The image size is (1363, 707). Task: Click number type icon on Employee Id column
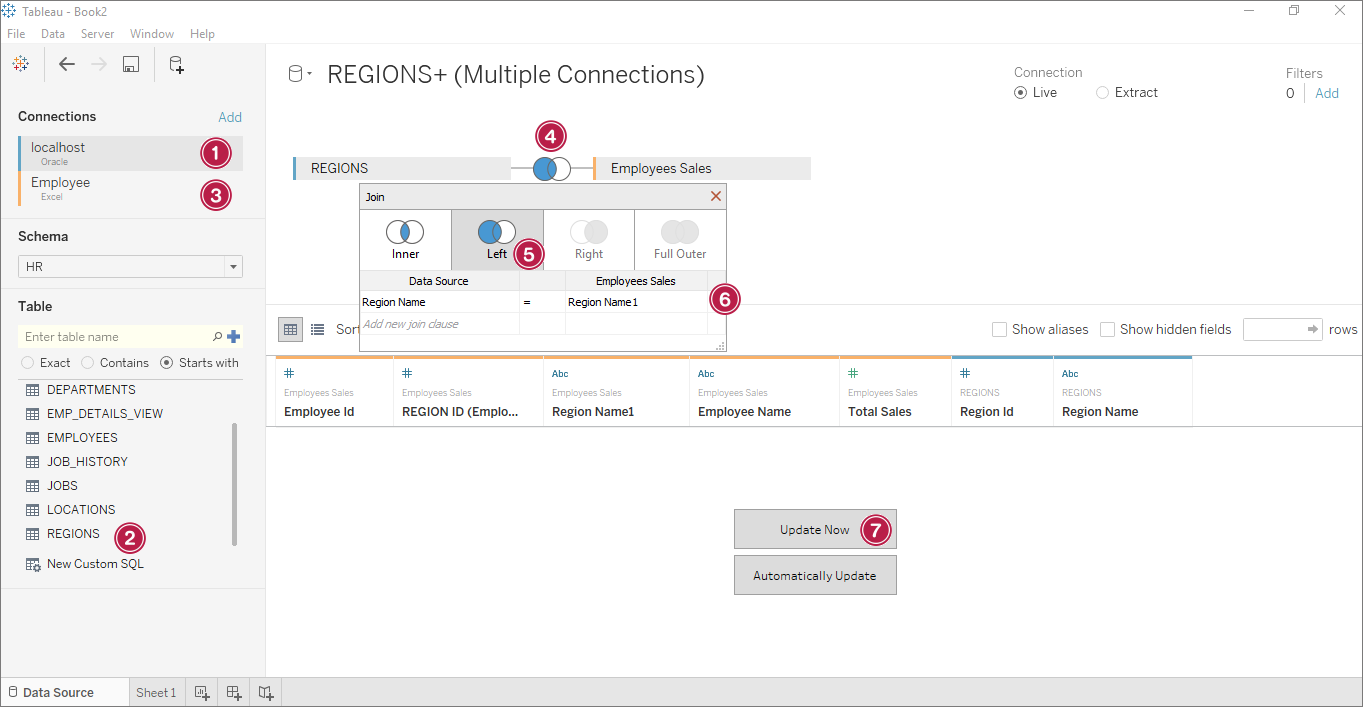tap(289, 374)
